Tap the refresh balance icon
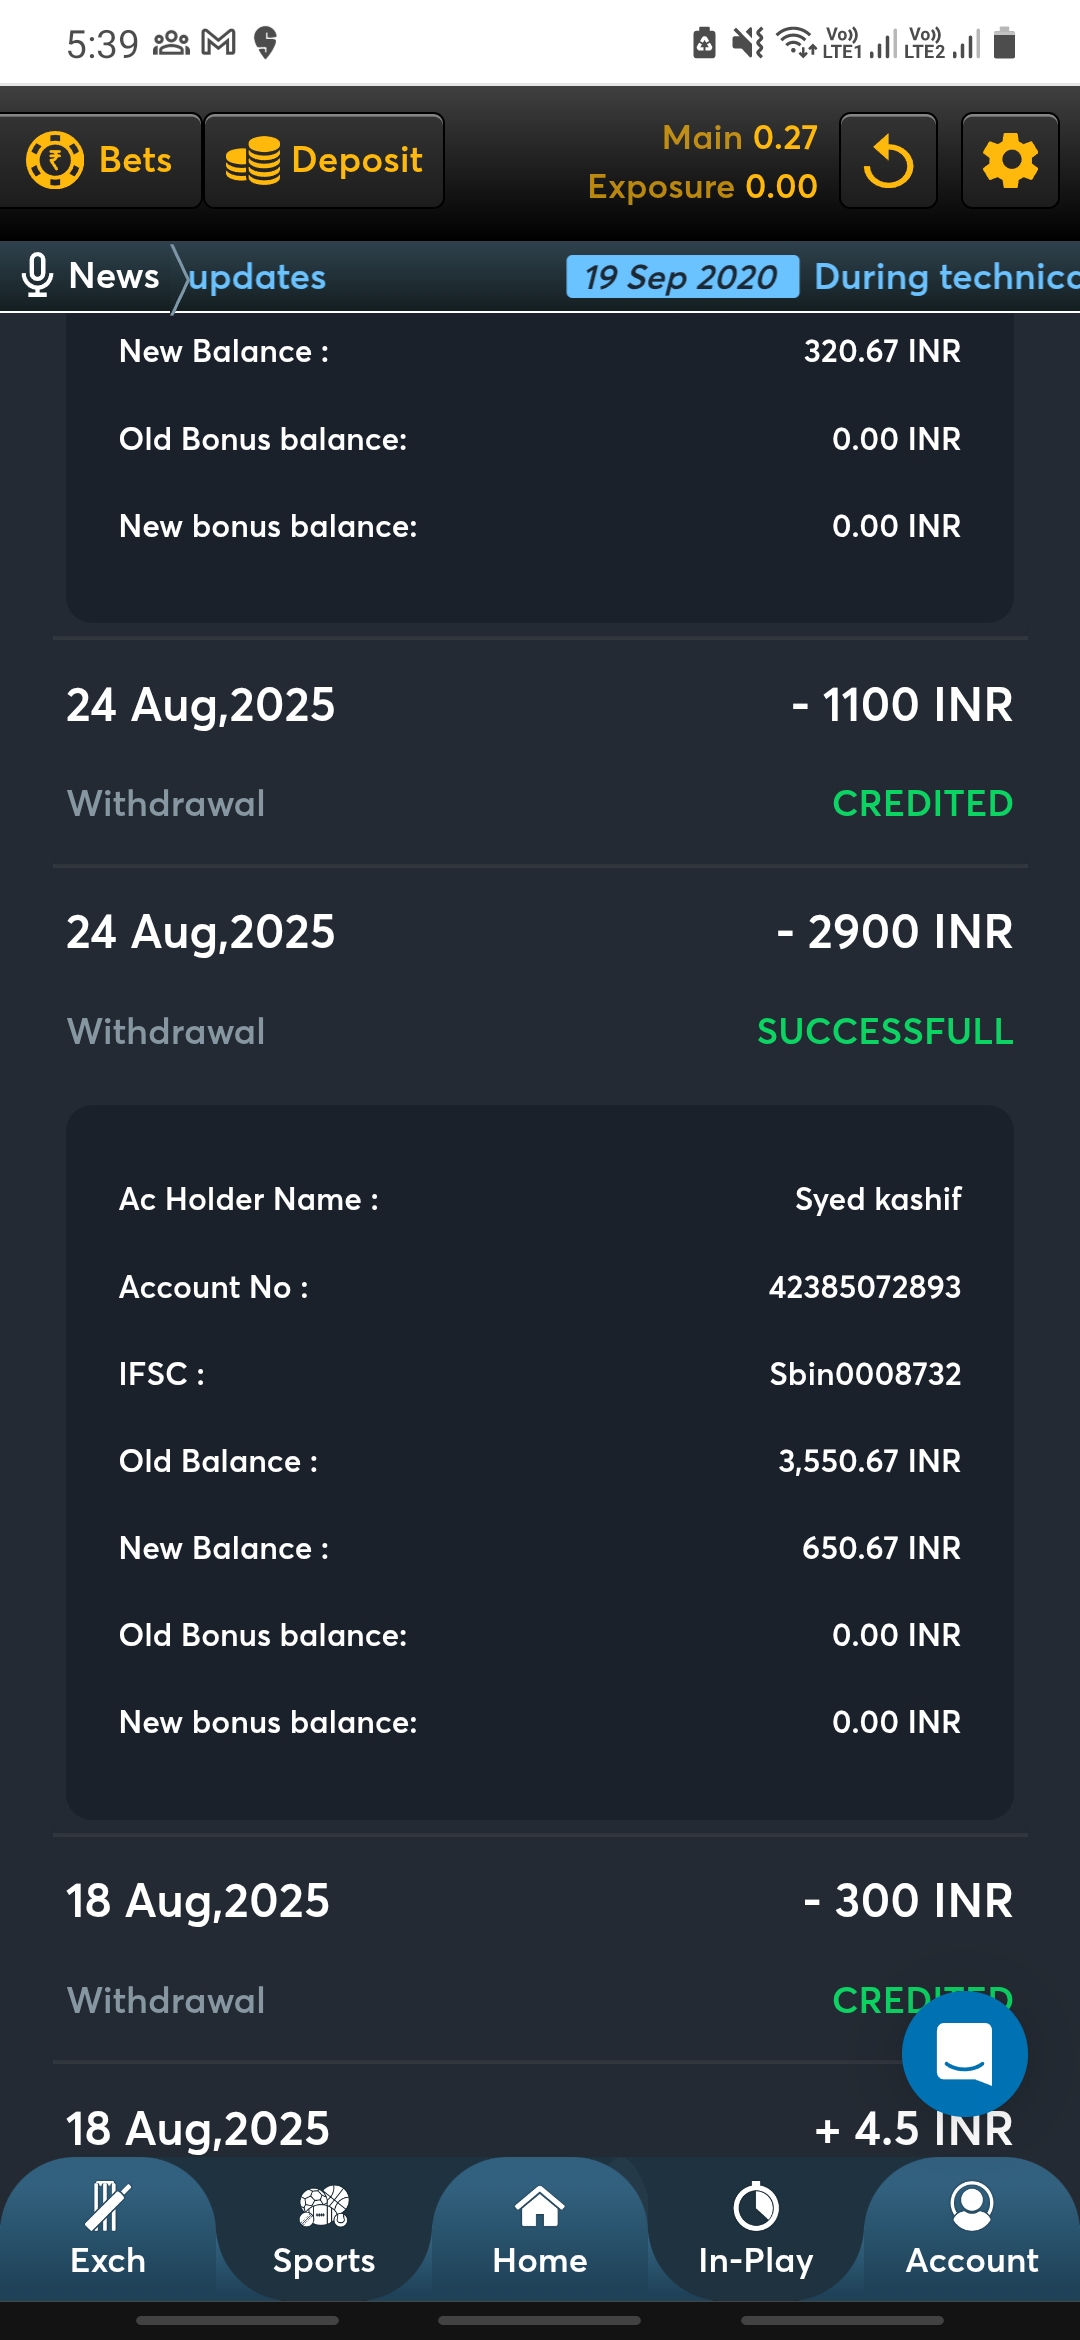This screenshot has width=1080, height=2340. coord(888,161)
